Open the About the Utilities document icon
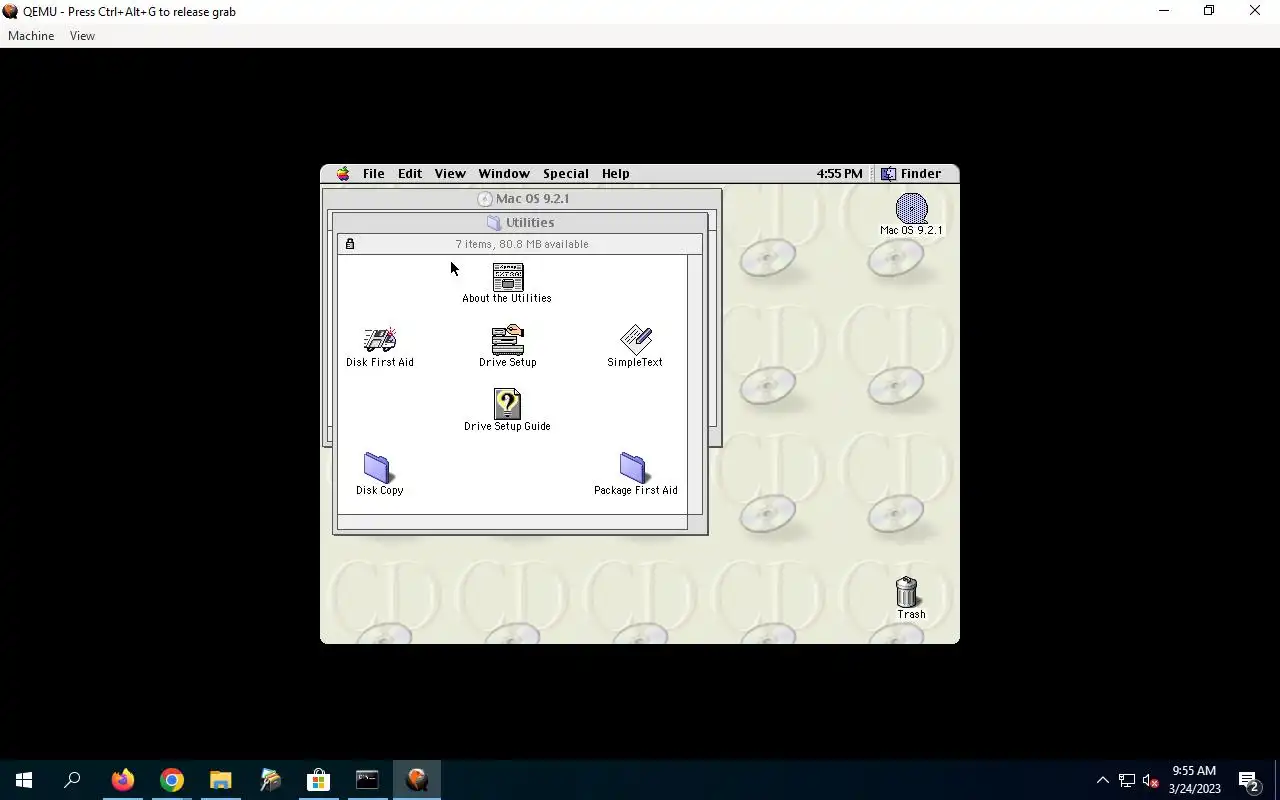1280x800 pixels. [508, 277]
